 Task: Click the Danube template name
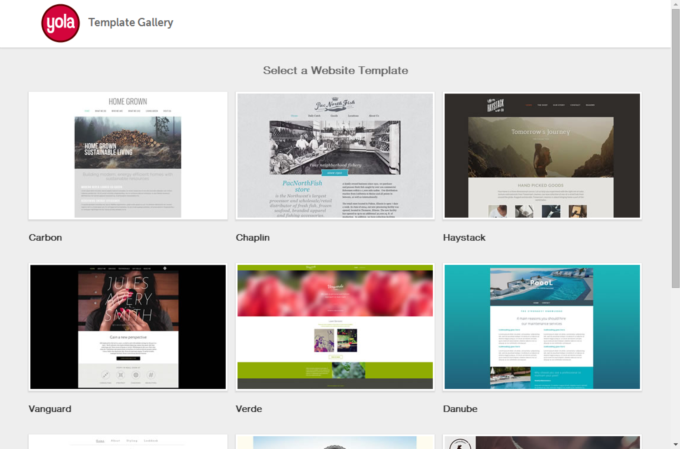[460, 409]
